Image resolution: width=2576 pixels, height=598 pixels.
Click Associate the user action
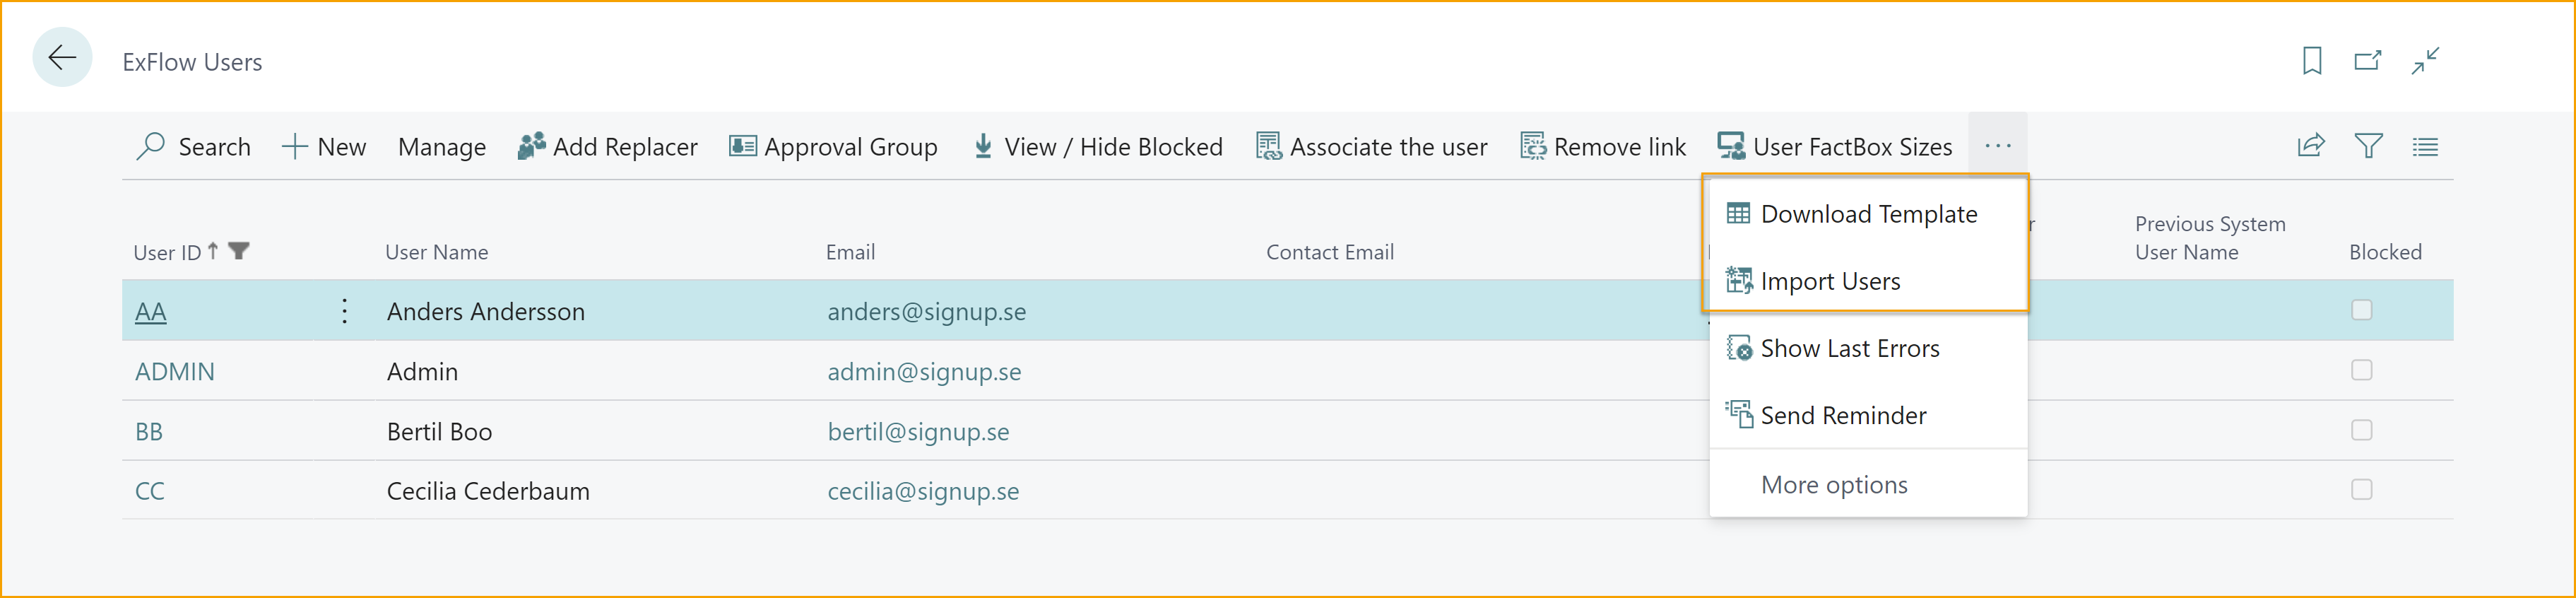(x=1371, y=147)
